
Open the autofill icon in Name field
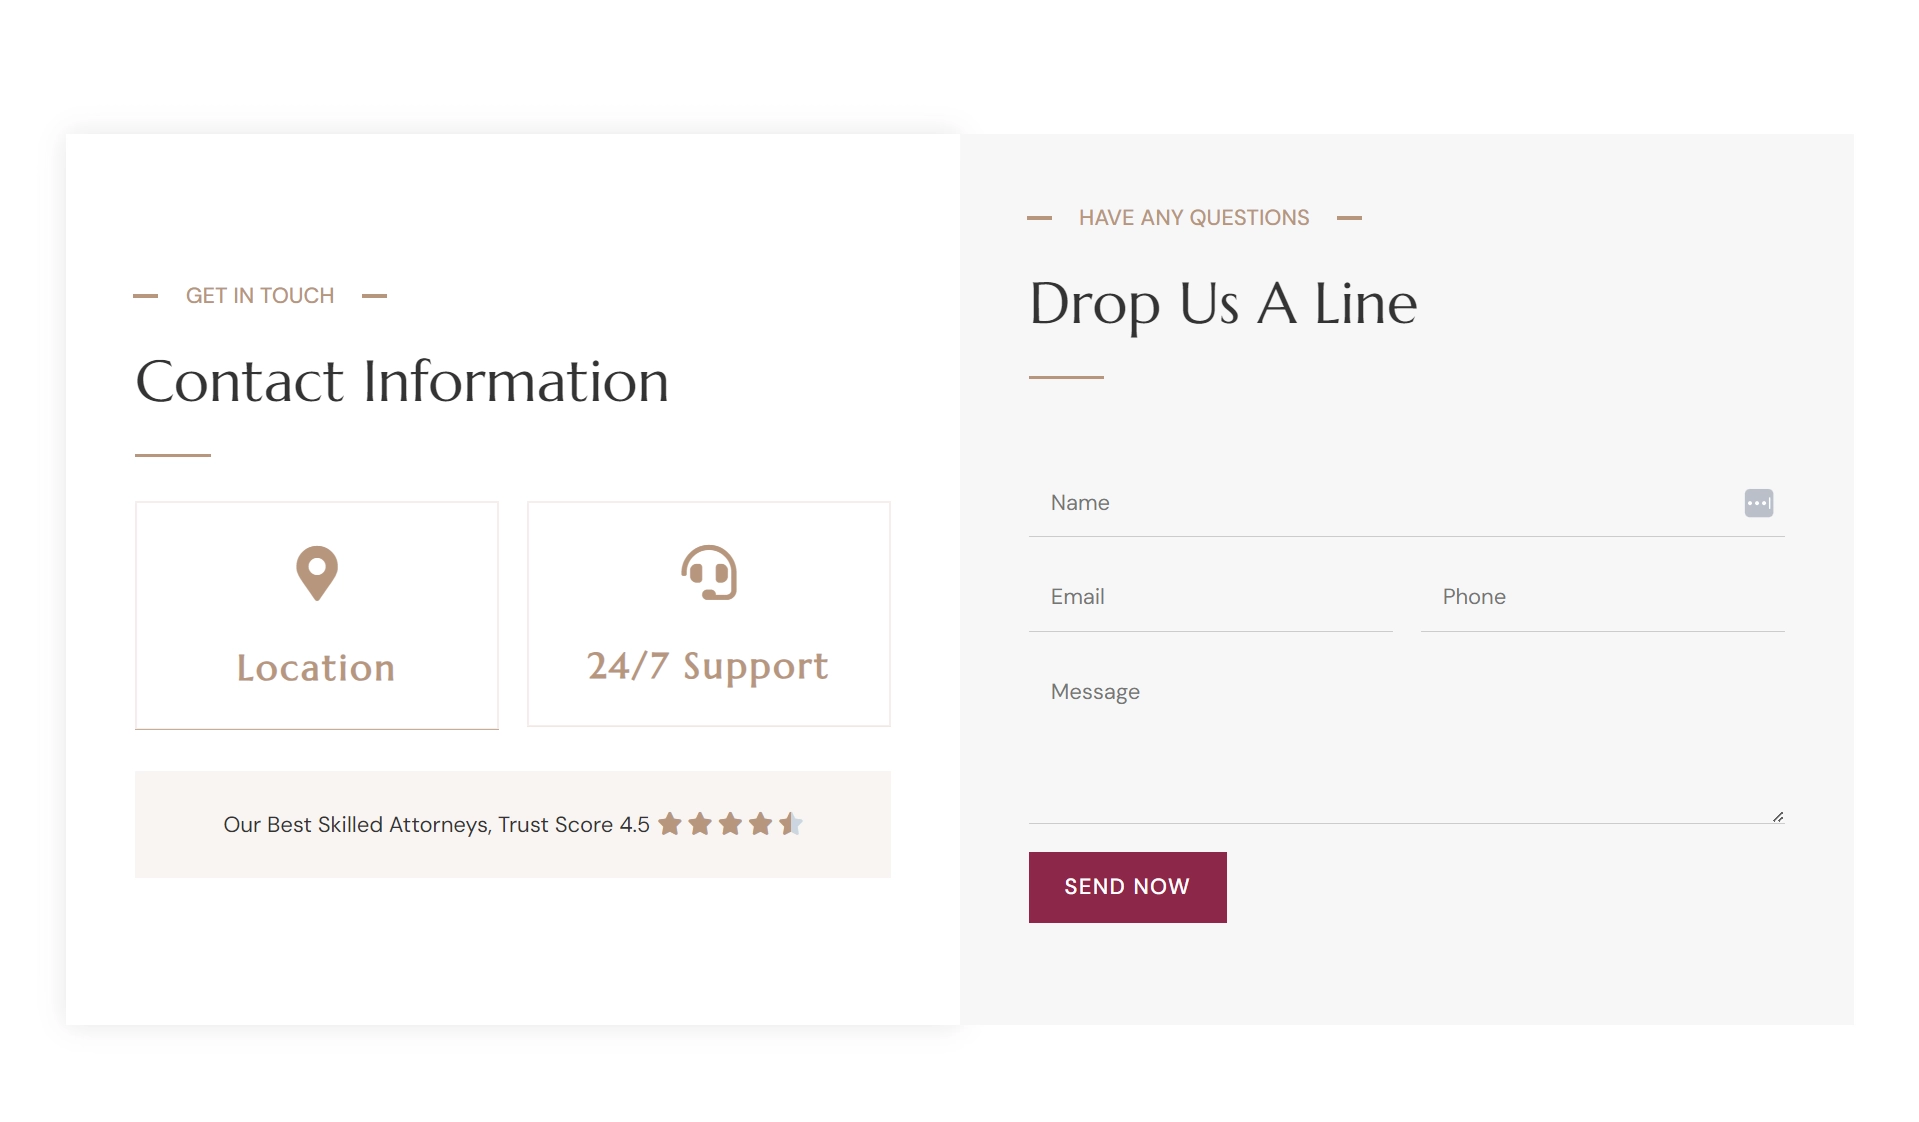coord(1758,503)
